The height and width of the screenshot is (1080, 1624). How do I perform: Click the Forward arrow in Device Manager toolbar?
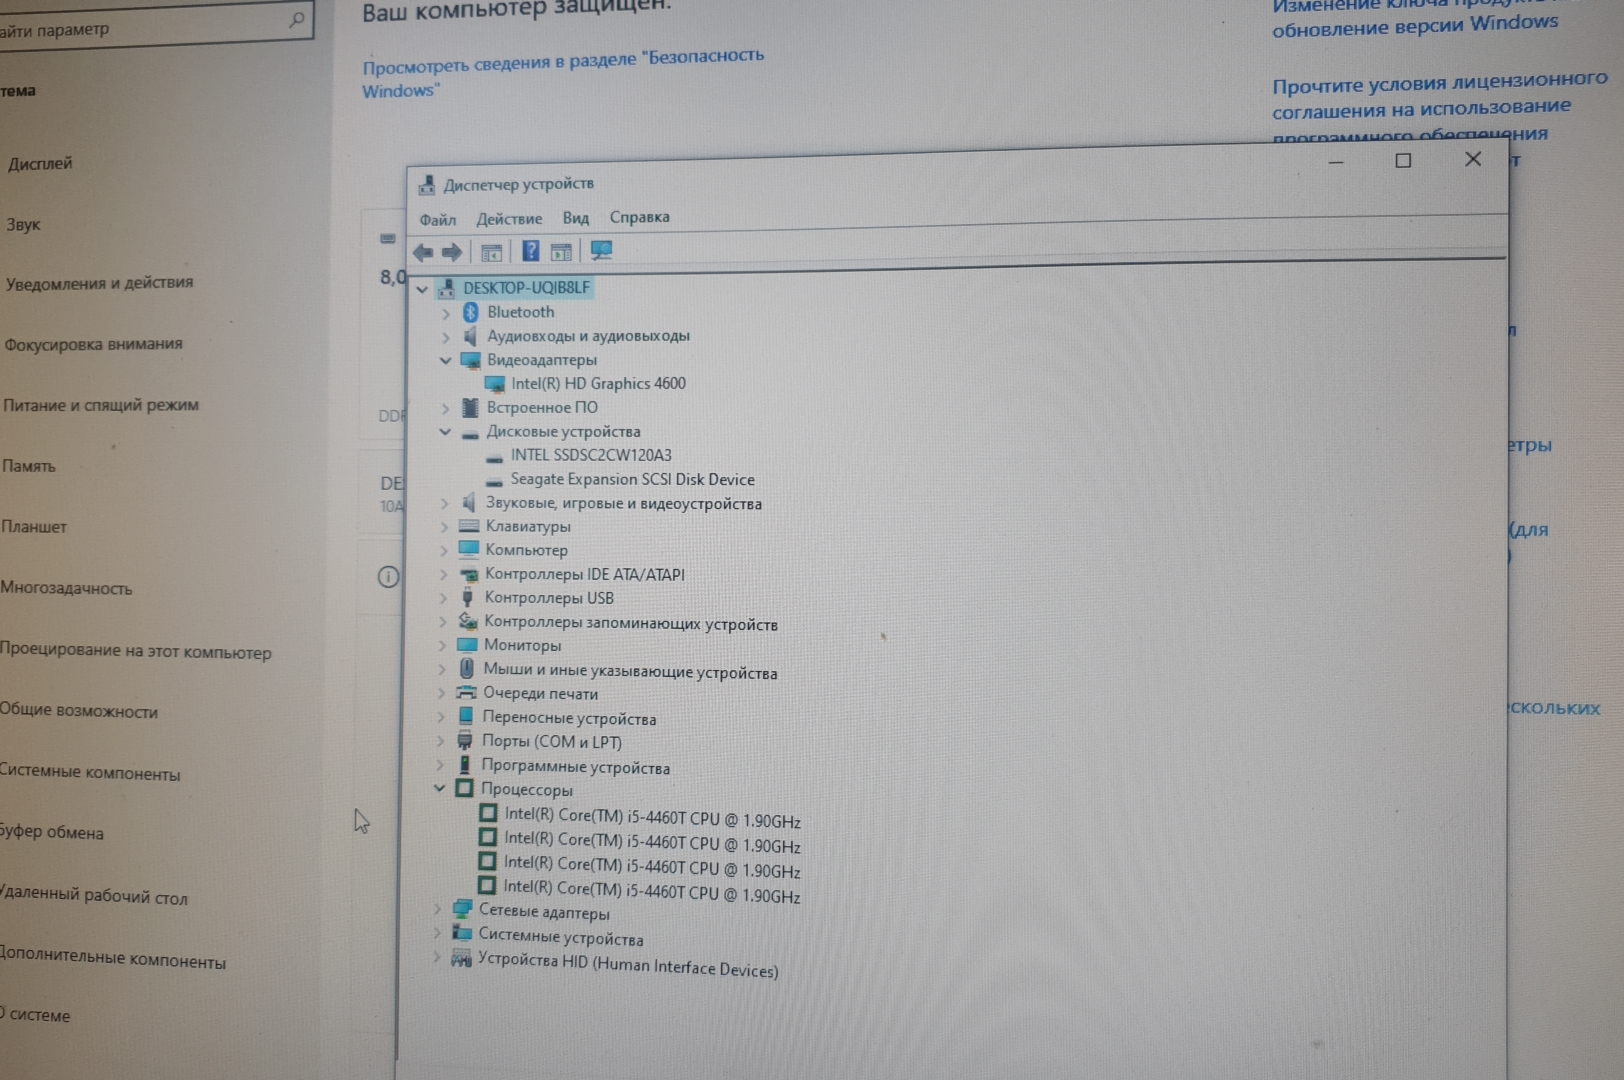(x=452, y=253)
